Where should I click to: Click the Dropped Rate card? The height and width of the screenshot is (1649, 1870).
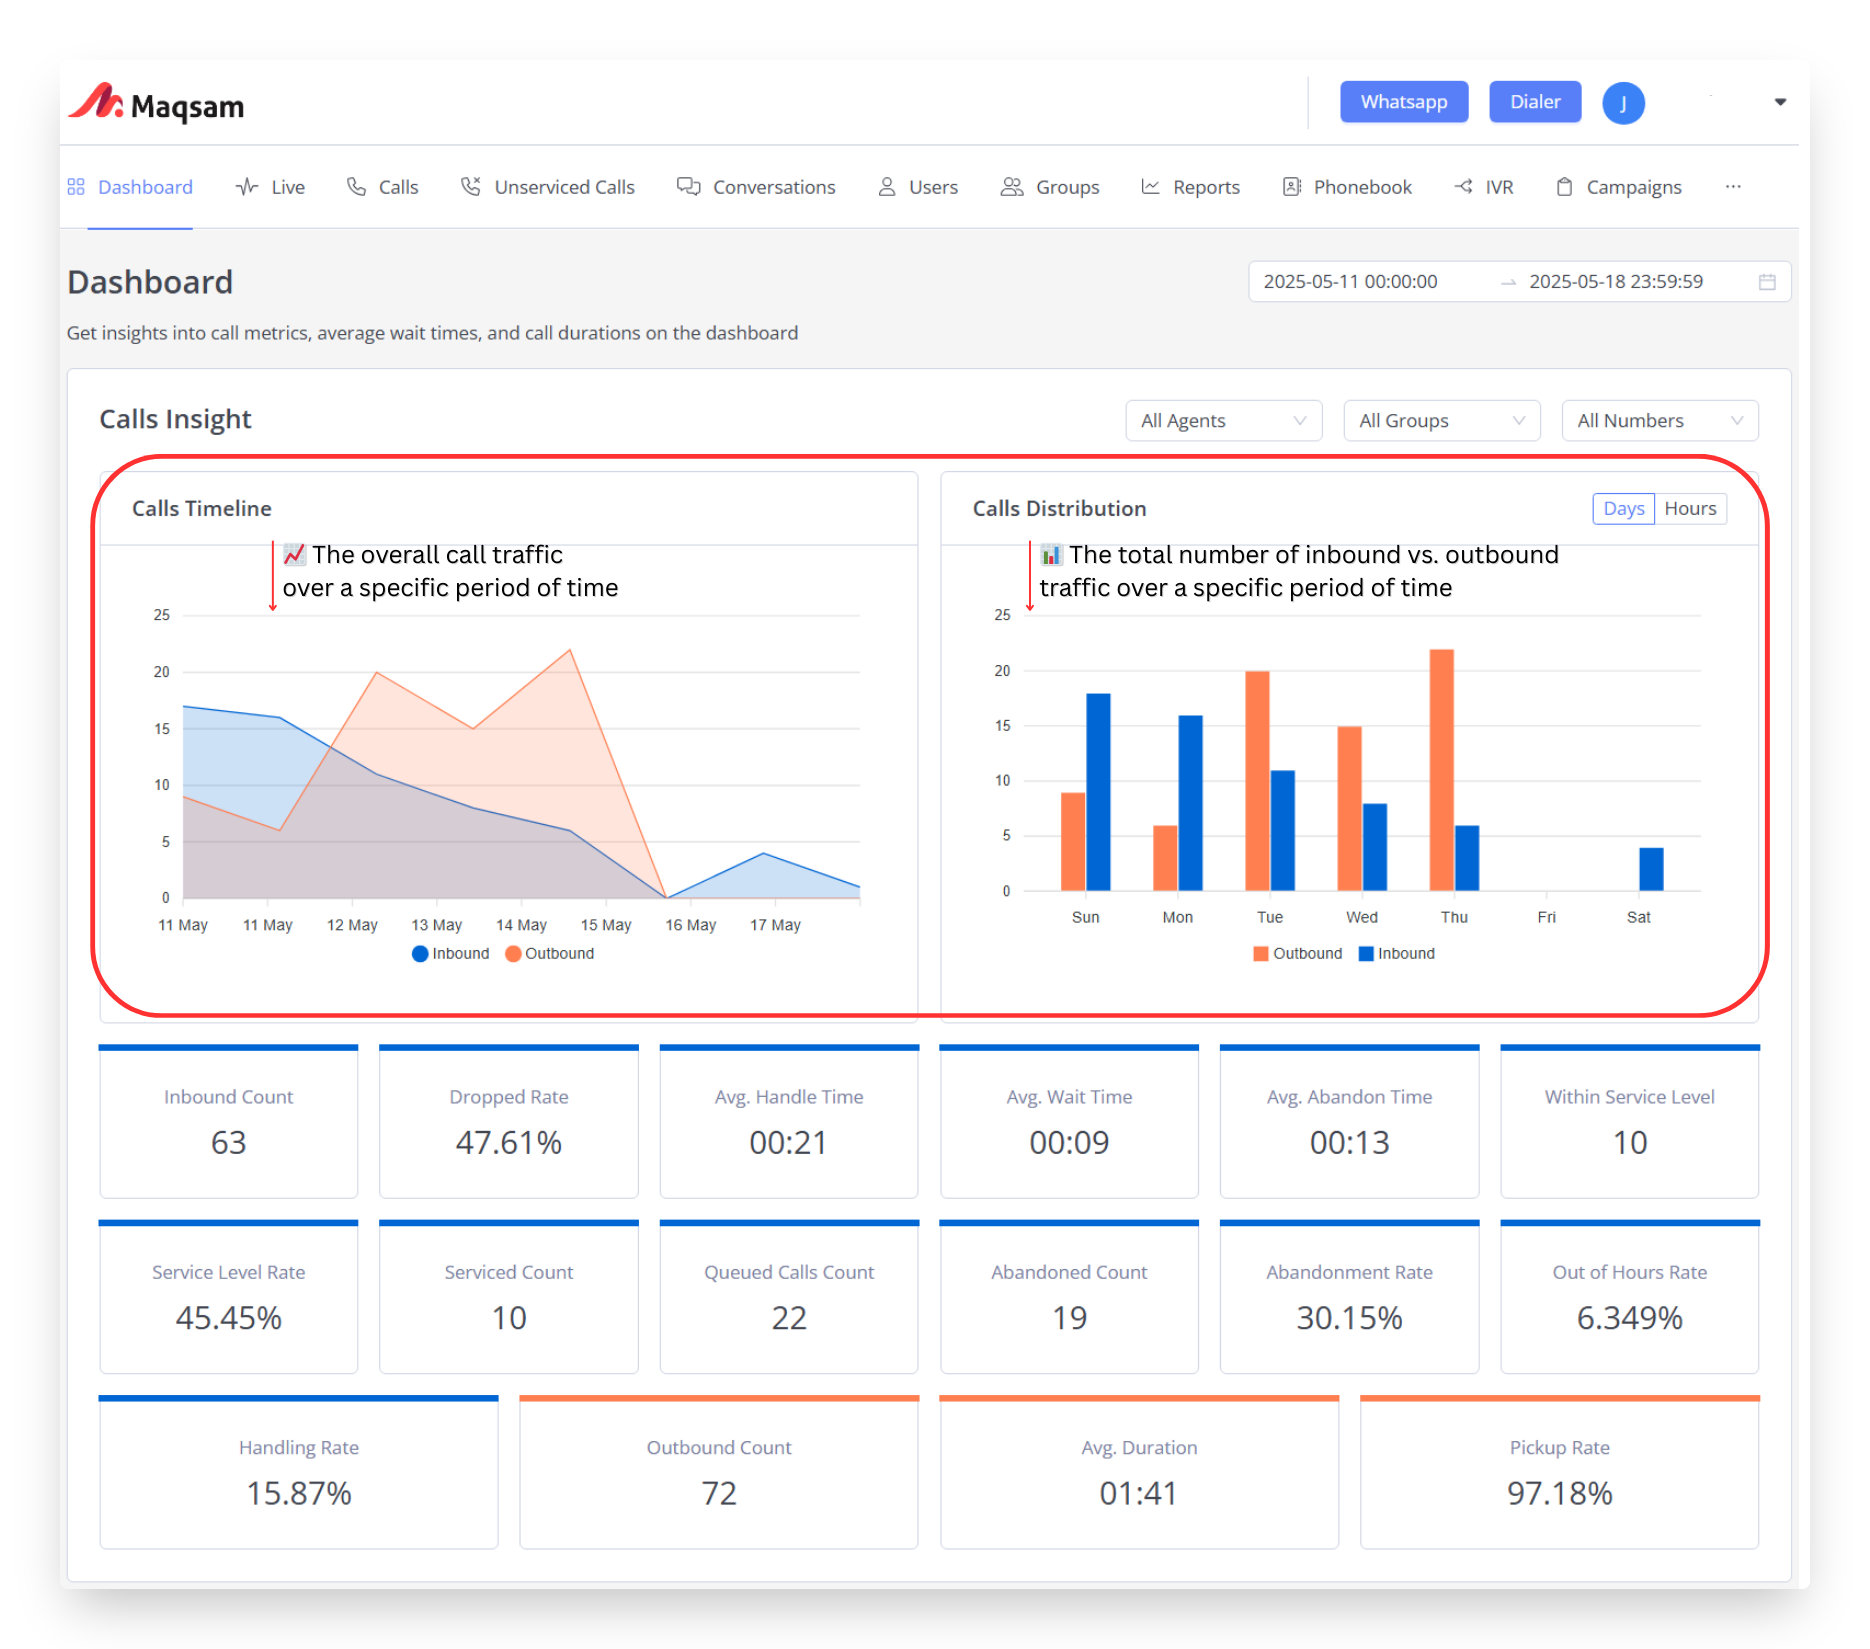tap(509, 1121)
